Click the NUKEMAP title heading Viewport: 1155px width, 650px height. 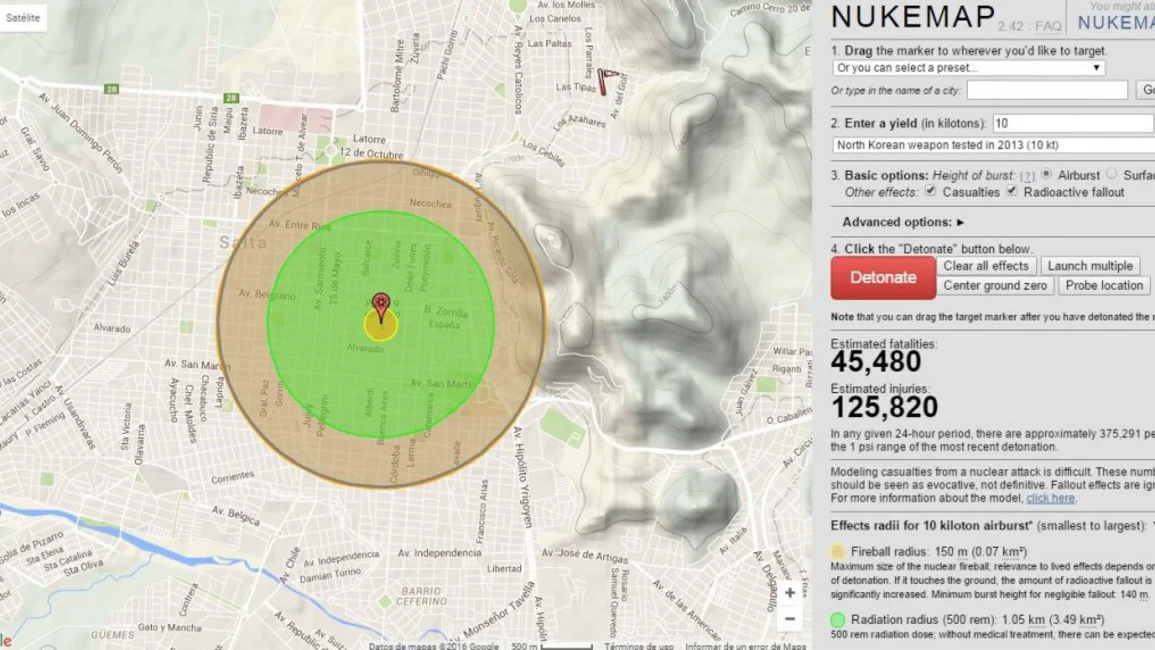(913, 17)
